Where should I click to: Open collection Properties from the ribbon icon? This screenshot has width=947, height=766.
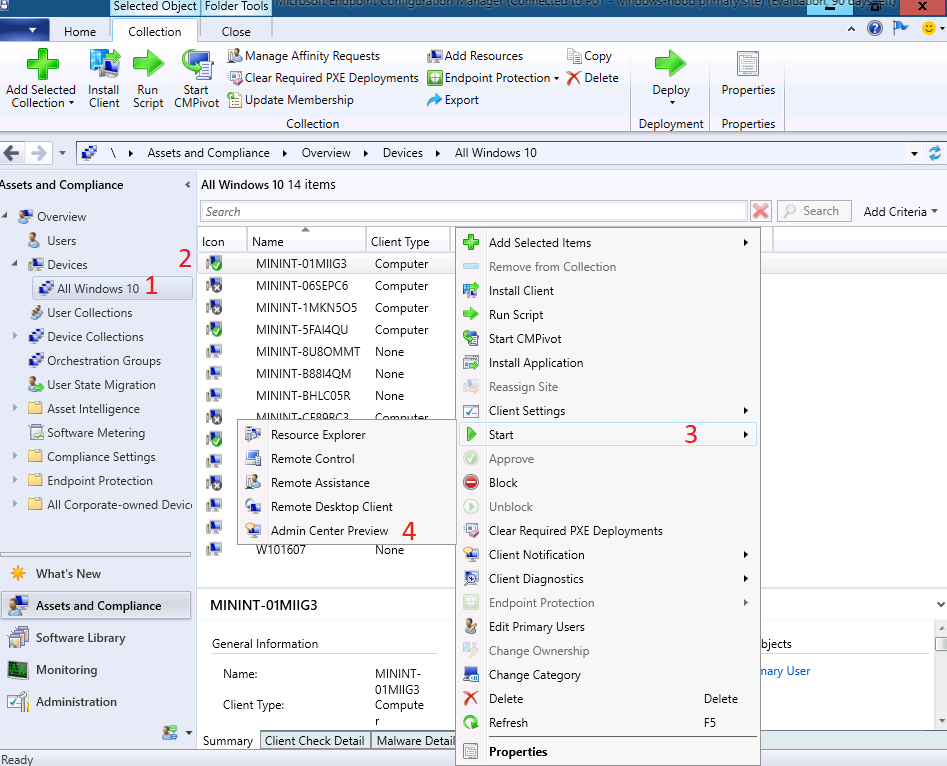pos(748,64)
